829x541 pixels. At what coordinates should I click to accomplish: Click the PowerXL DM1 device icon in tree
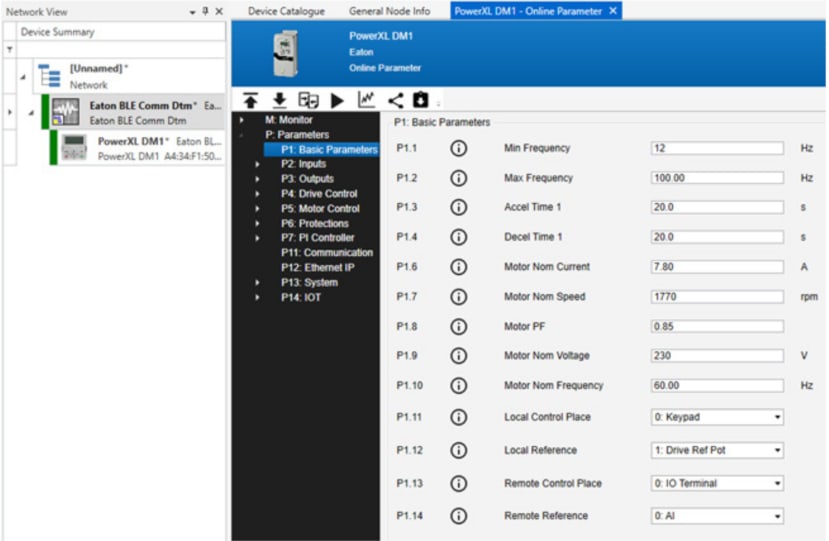(74, 148)
